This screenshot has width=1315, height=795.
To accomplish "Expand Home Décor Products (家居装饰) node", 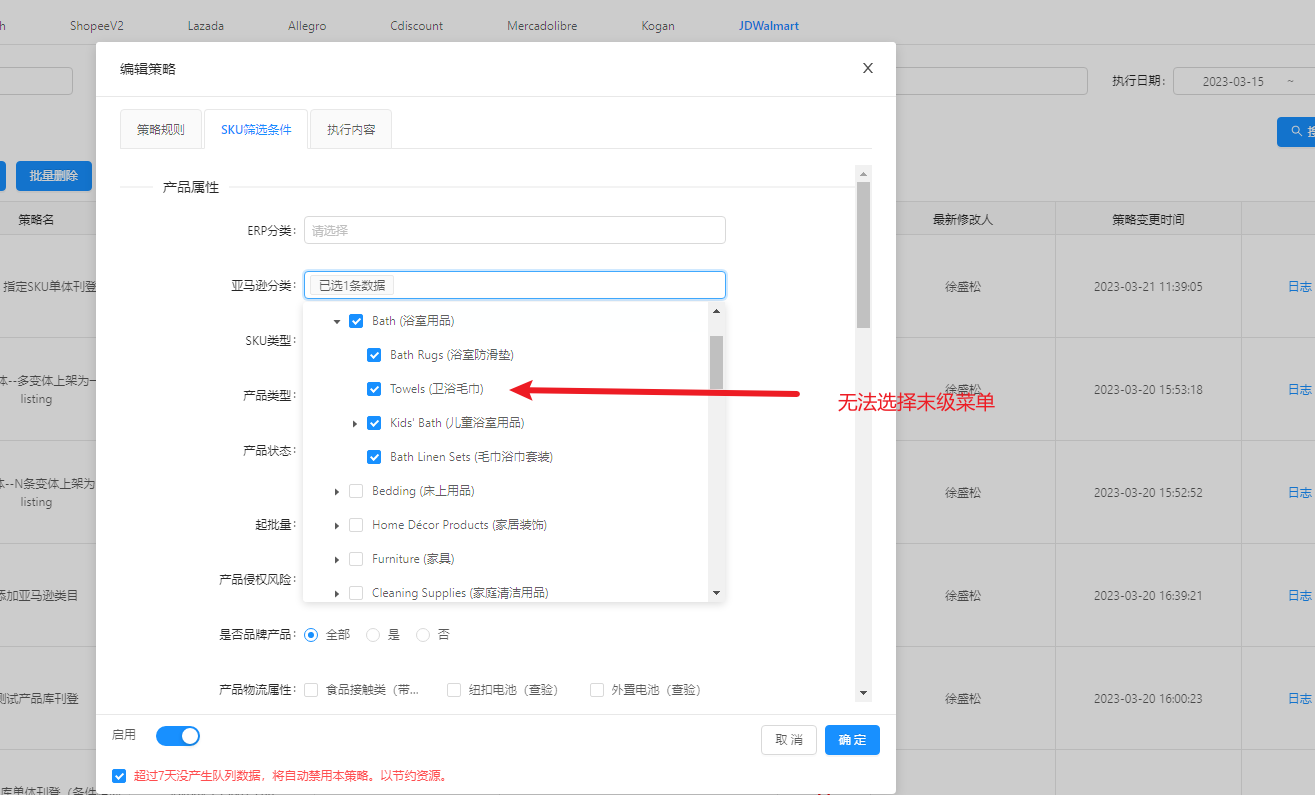I will coord(337,525).
